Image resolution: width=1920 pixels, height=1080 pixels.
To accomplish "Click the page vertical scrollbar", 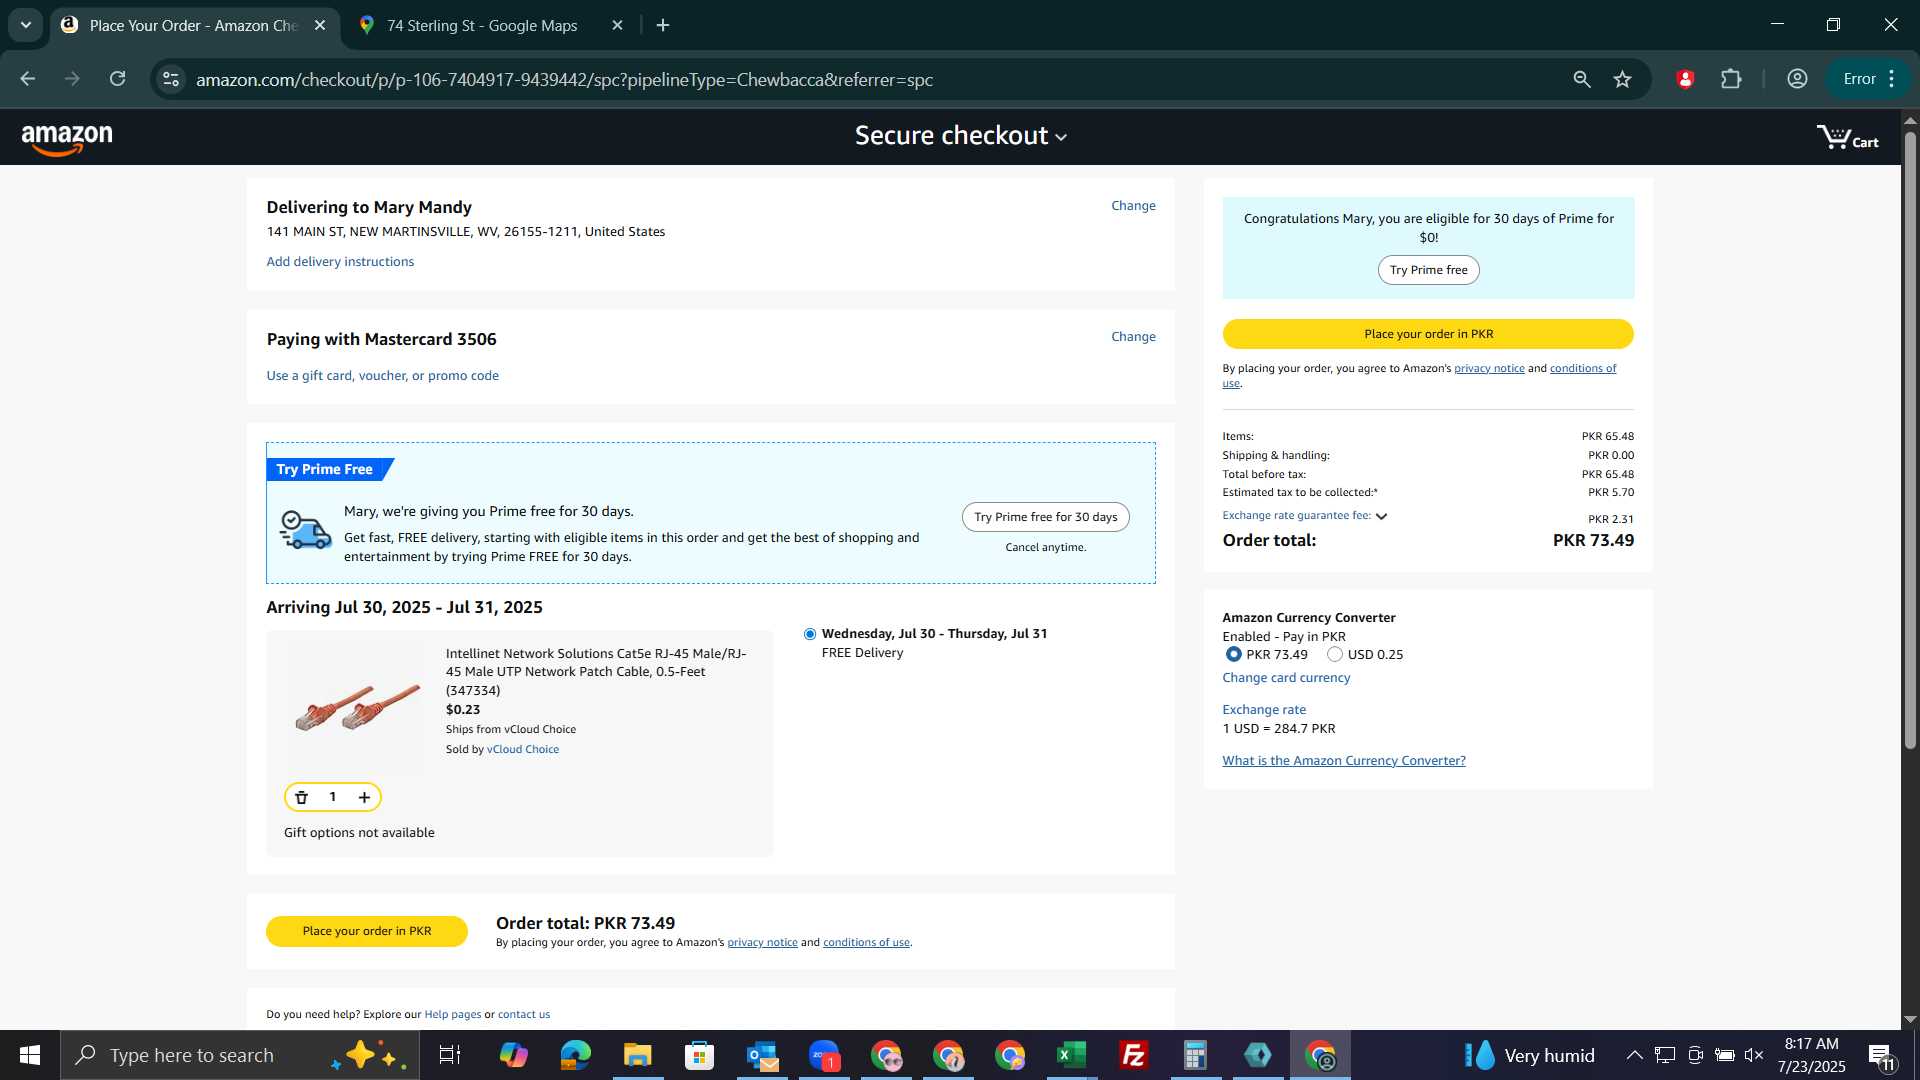I will click(x=1910, y=440).
